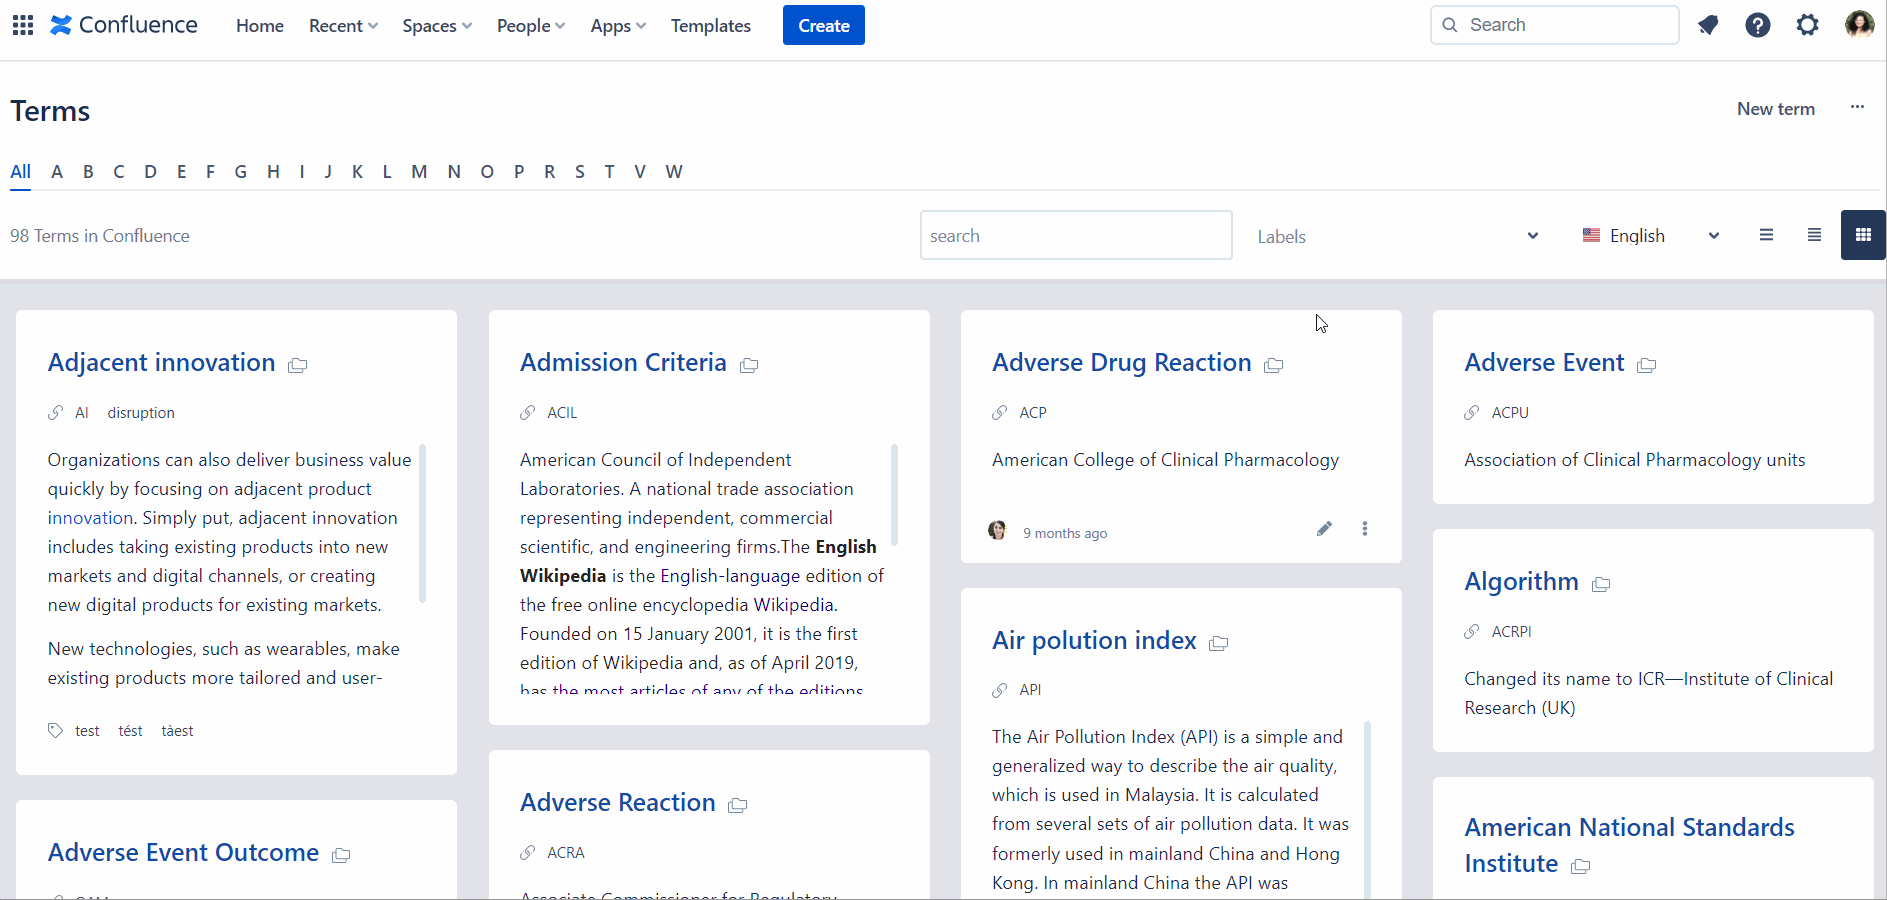Switch to detailed list view
The height and width of the screenshot is (900, 1887).
pyautogui.click(x=1813, y=235)
